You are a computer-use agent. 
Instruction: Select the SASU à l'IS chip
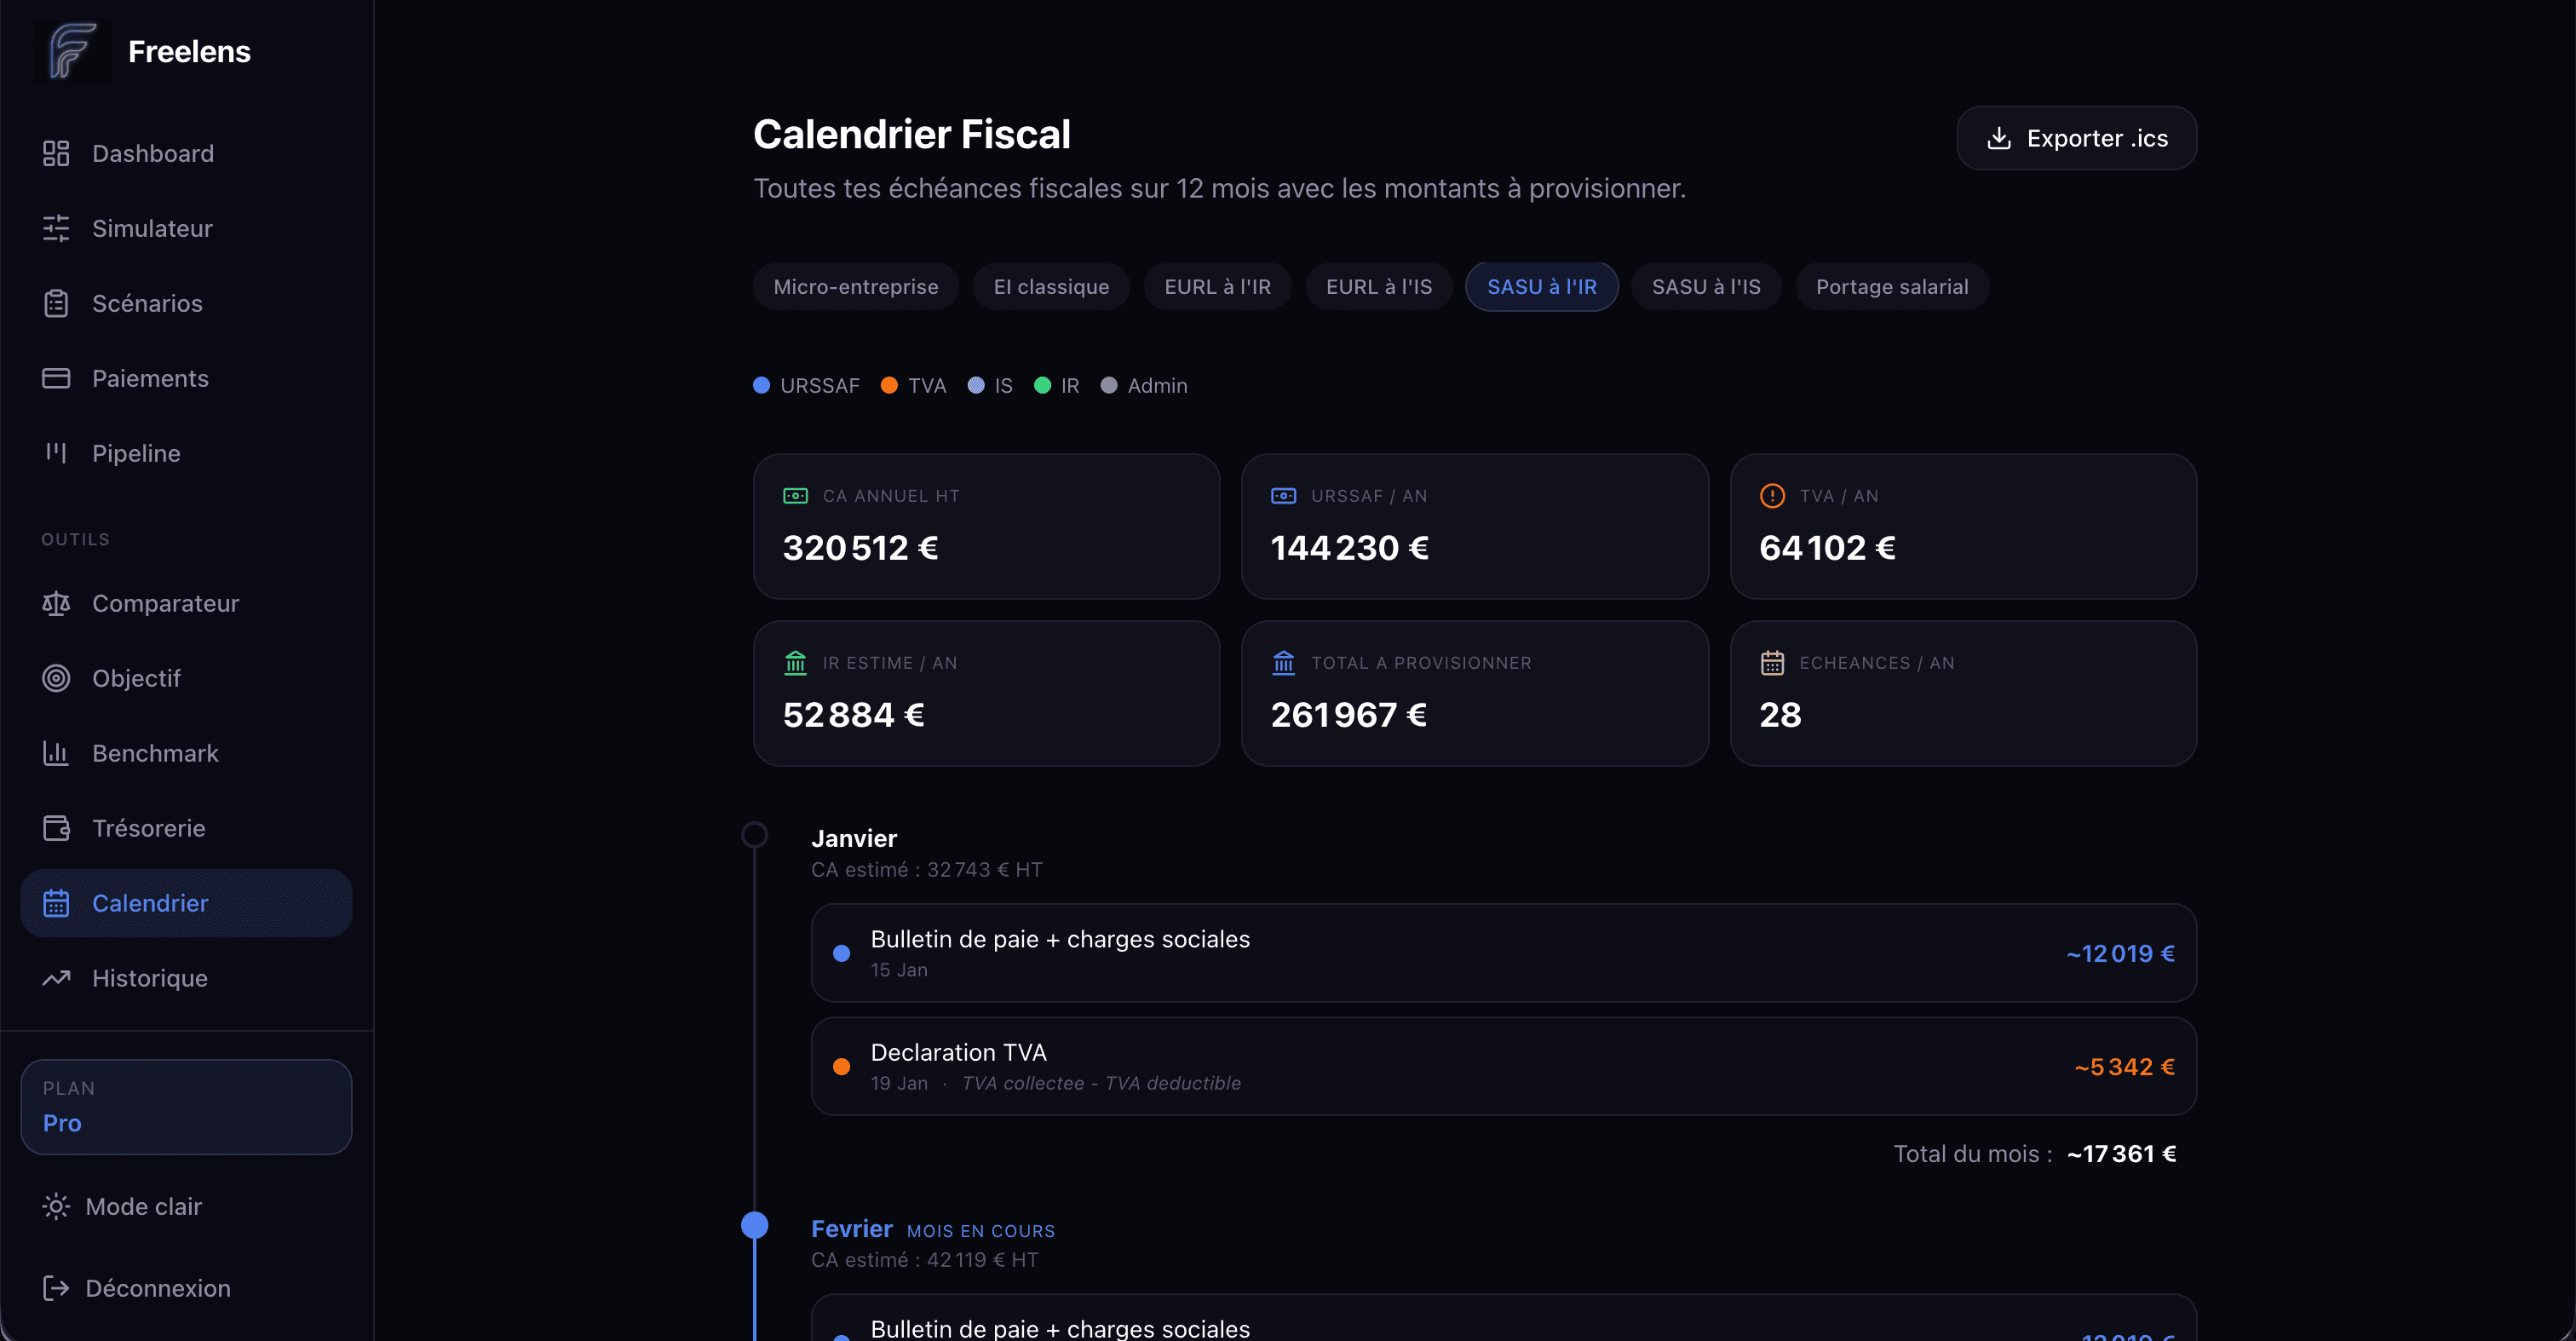(1705, 287)
